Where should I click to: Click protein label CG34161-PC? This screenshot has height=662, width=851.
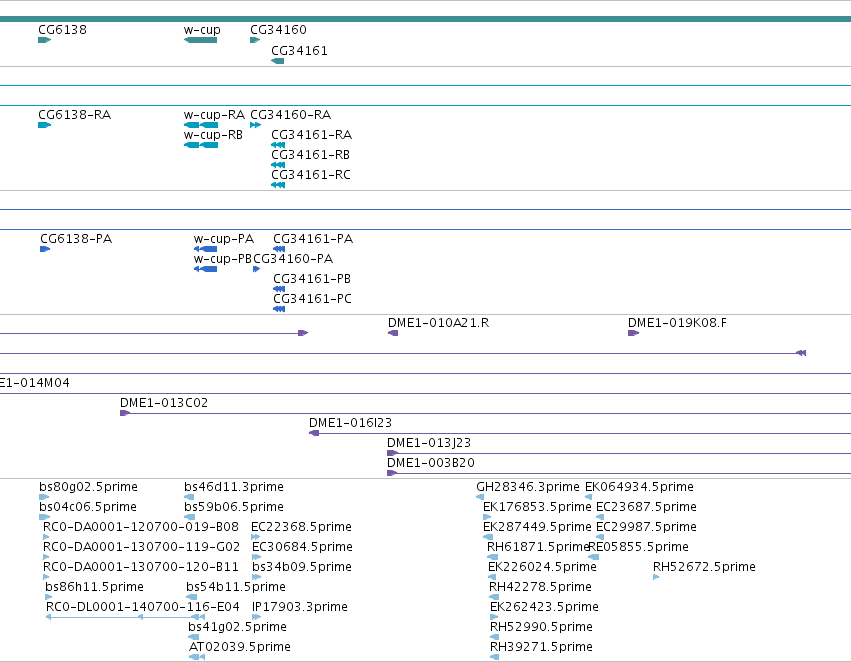coord(313,300)
